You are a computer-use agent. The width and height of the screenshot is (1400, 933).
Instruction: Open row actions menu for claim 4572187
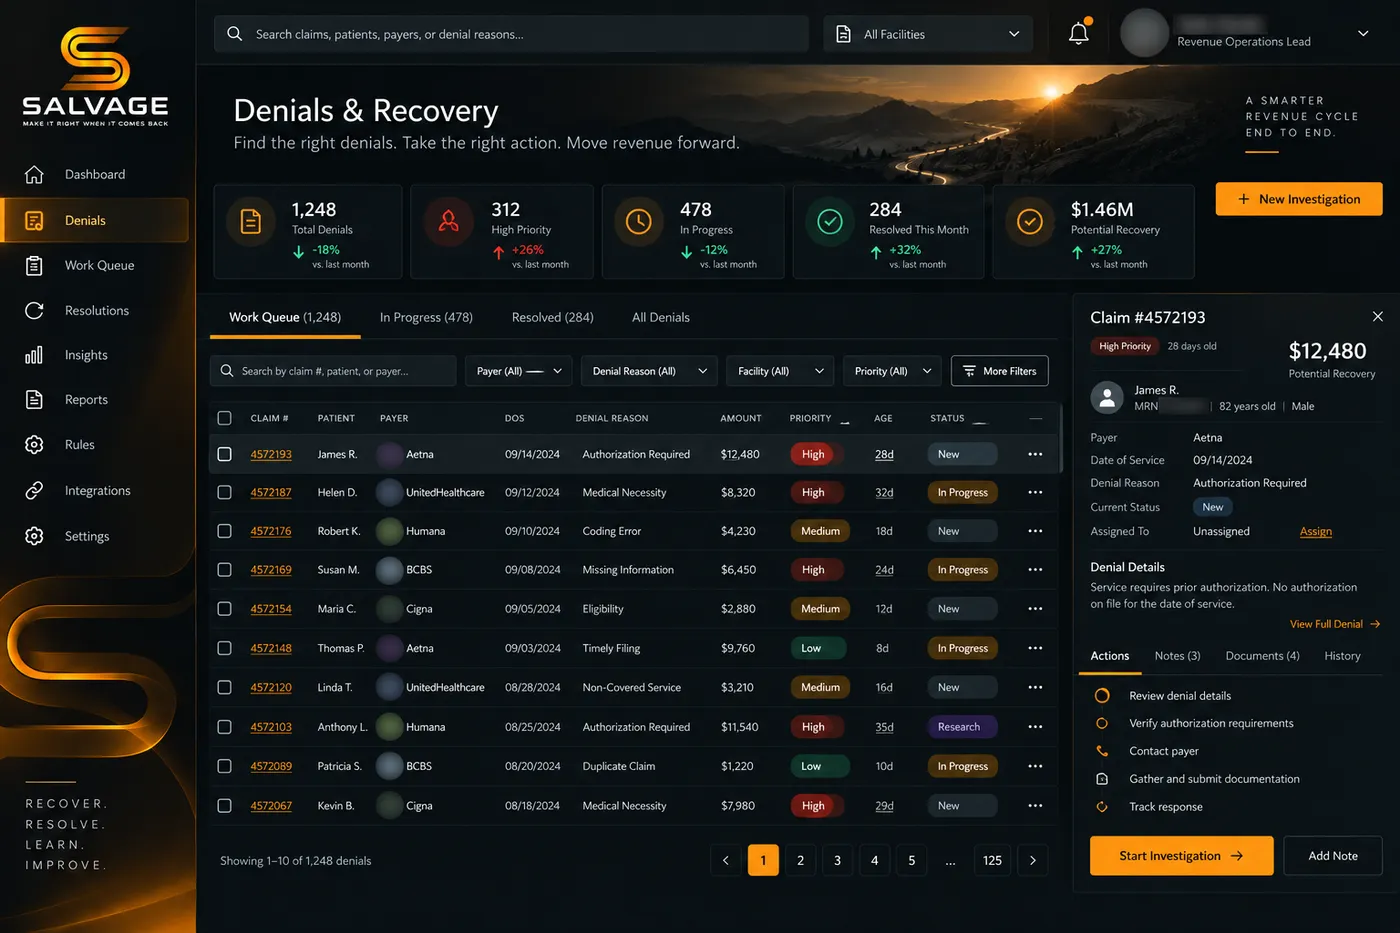1035,492
